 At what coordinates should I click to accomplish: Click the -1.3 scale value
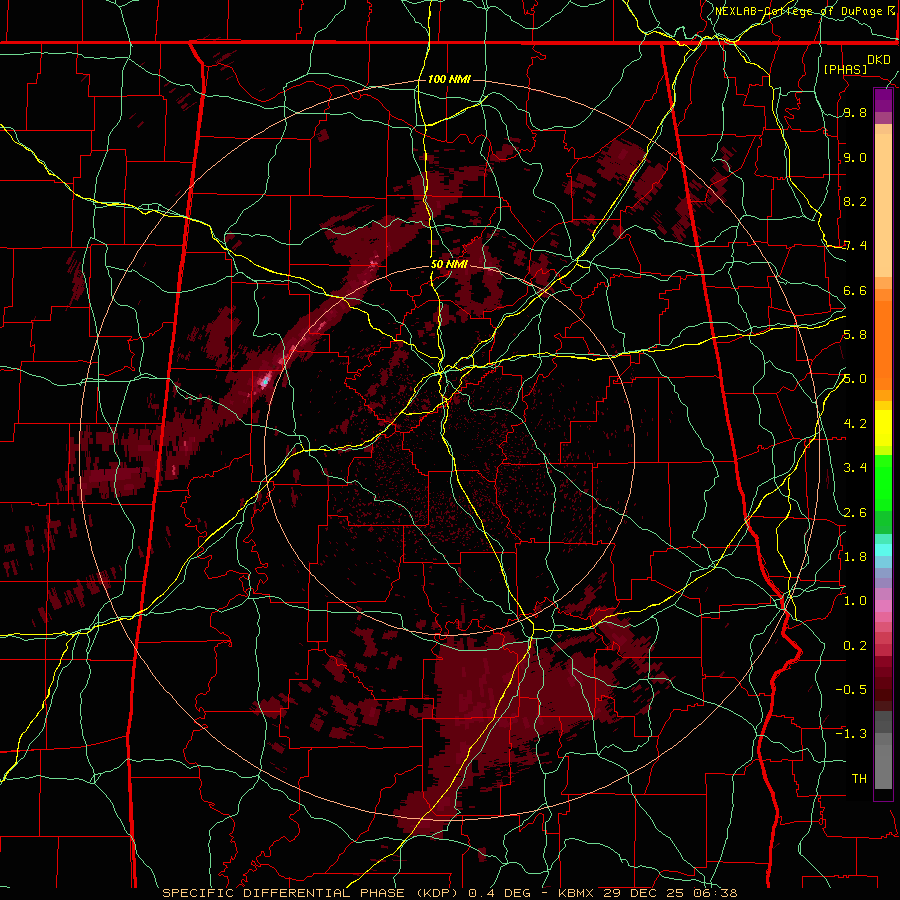[851, 734]
